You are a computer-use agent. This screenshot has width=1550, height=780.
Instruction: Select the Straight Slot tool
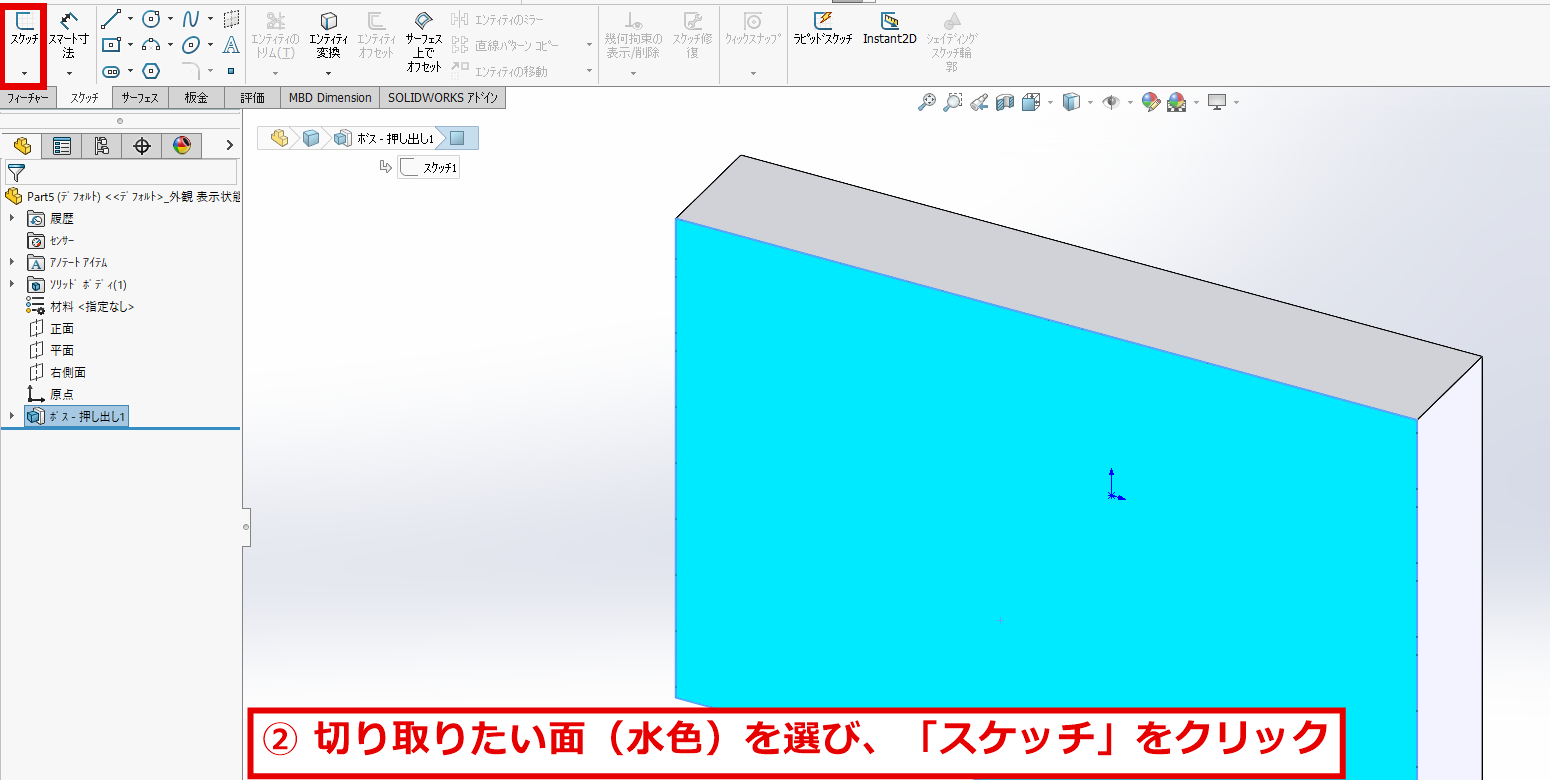[111, 71]
